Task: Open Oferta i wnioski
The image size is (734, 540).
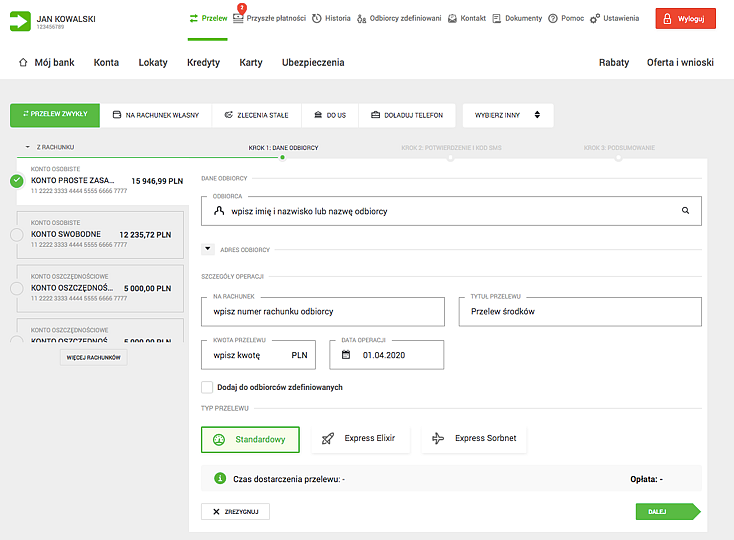Action: click(680, 62)
